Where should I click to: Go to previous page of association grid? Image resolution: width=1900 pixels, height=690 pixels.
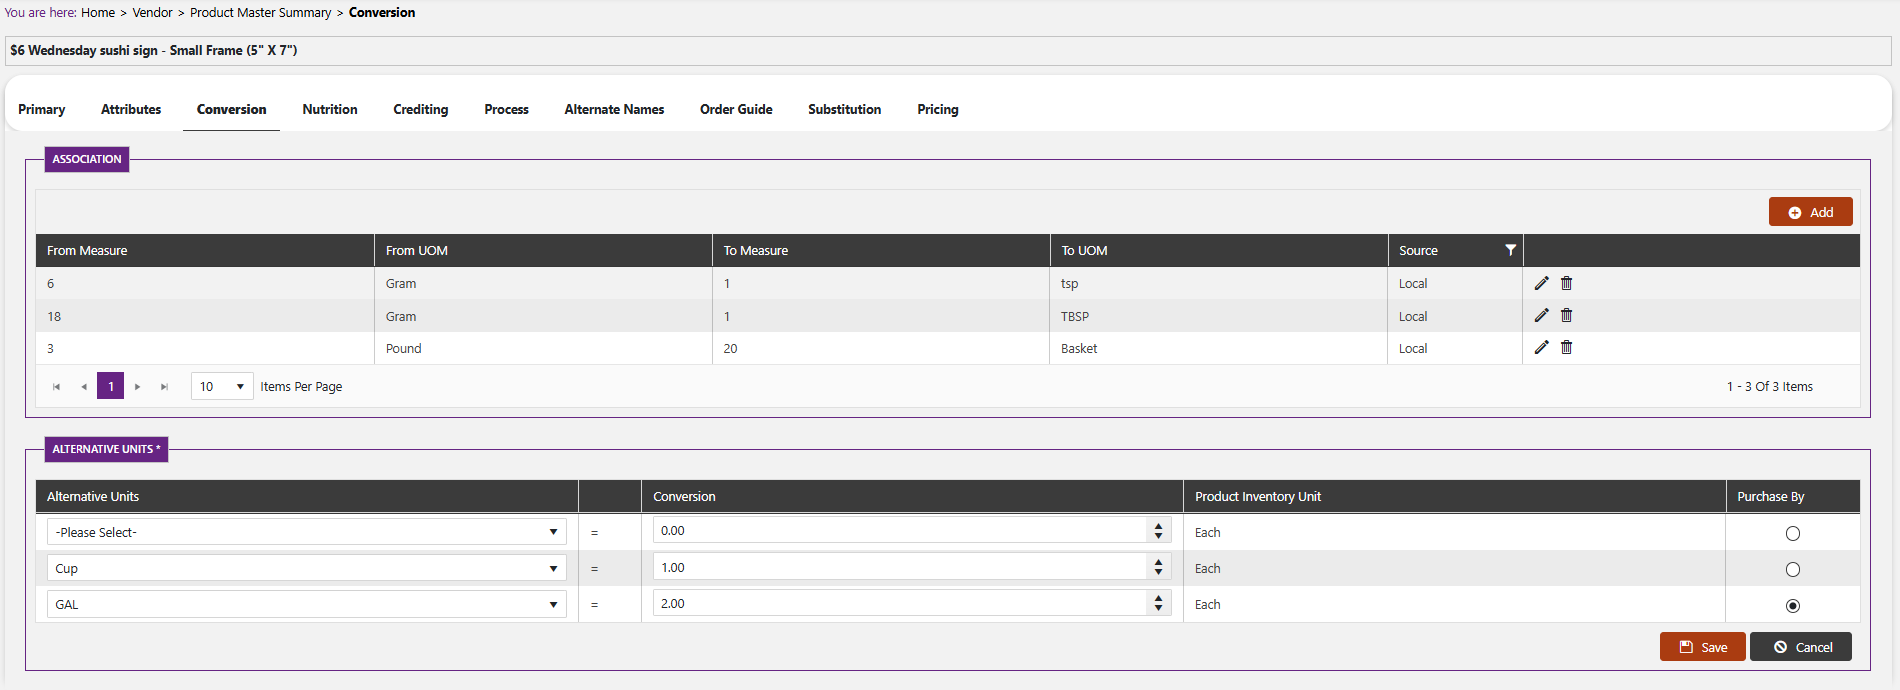(x=84, y=387)
